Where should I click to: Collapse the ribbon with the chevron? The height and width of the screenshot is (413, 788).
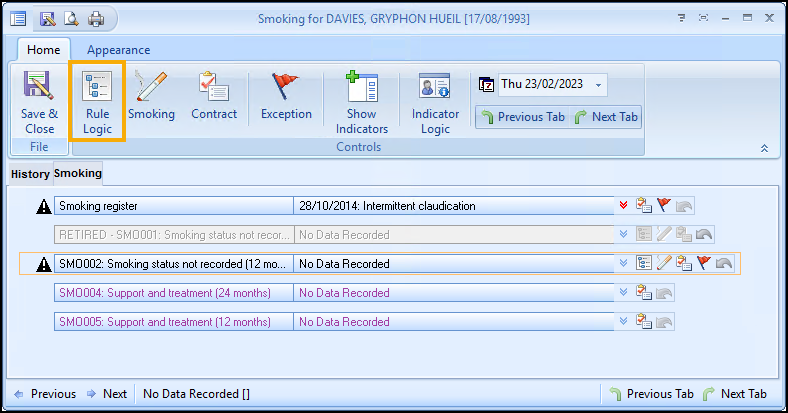click(764, 148)
